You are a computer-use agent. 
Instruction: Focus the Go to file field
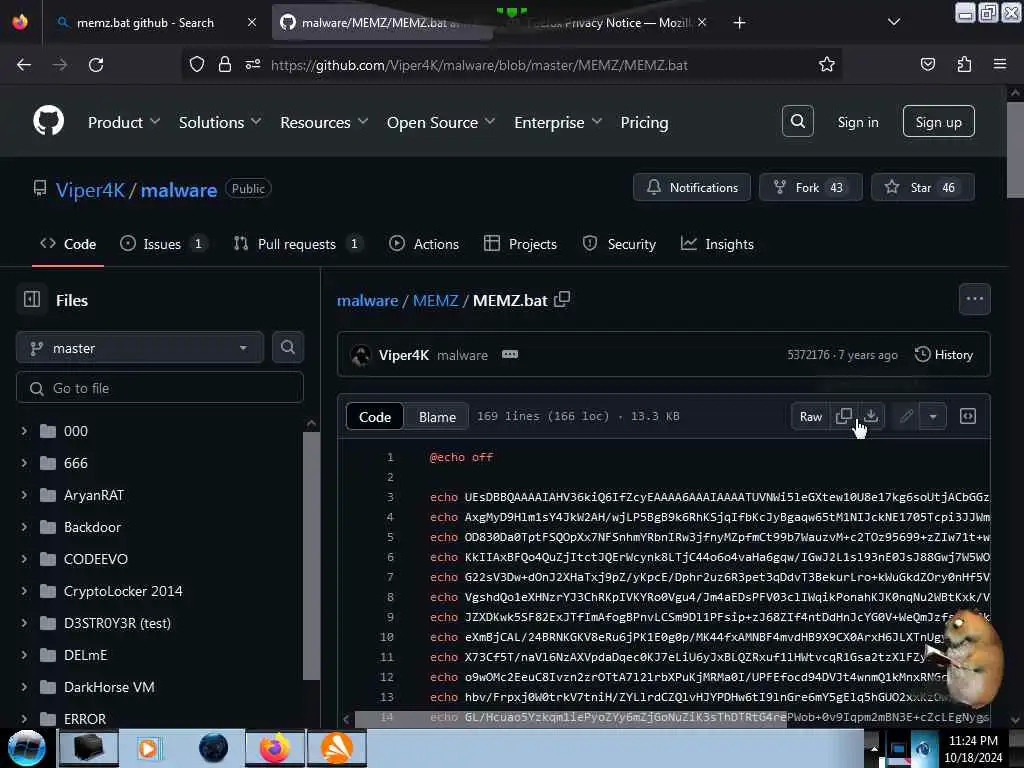(x=159, y=388)
